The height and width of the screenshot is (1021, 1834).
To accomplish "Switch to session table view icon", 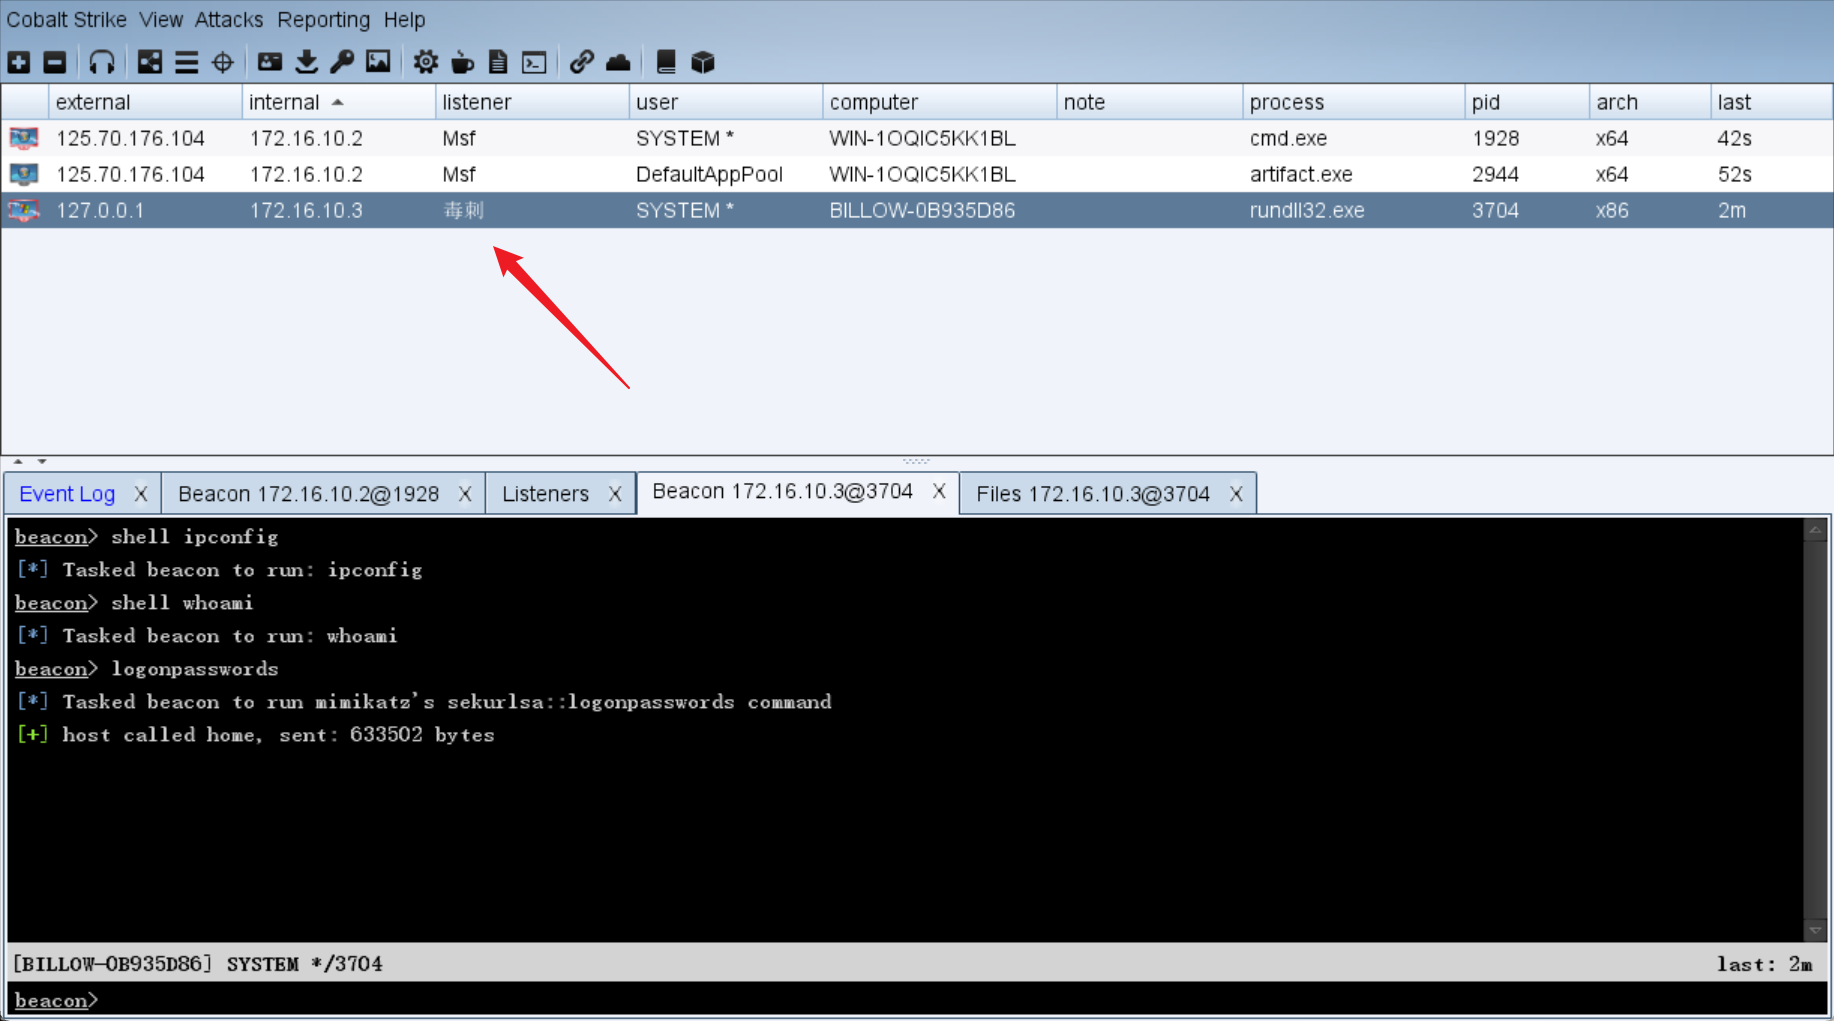I will (186, 62).
